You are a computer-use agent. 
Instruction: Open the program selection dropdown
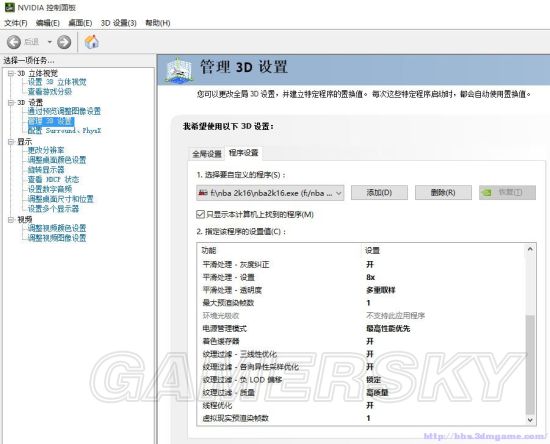(x=270, y=193)
